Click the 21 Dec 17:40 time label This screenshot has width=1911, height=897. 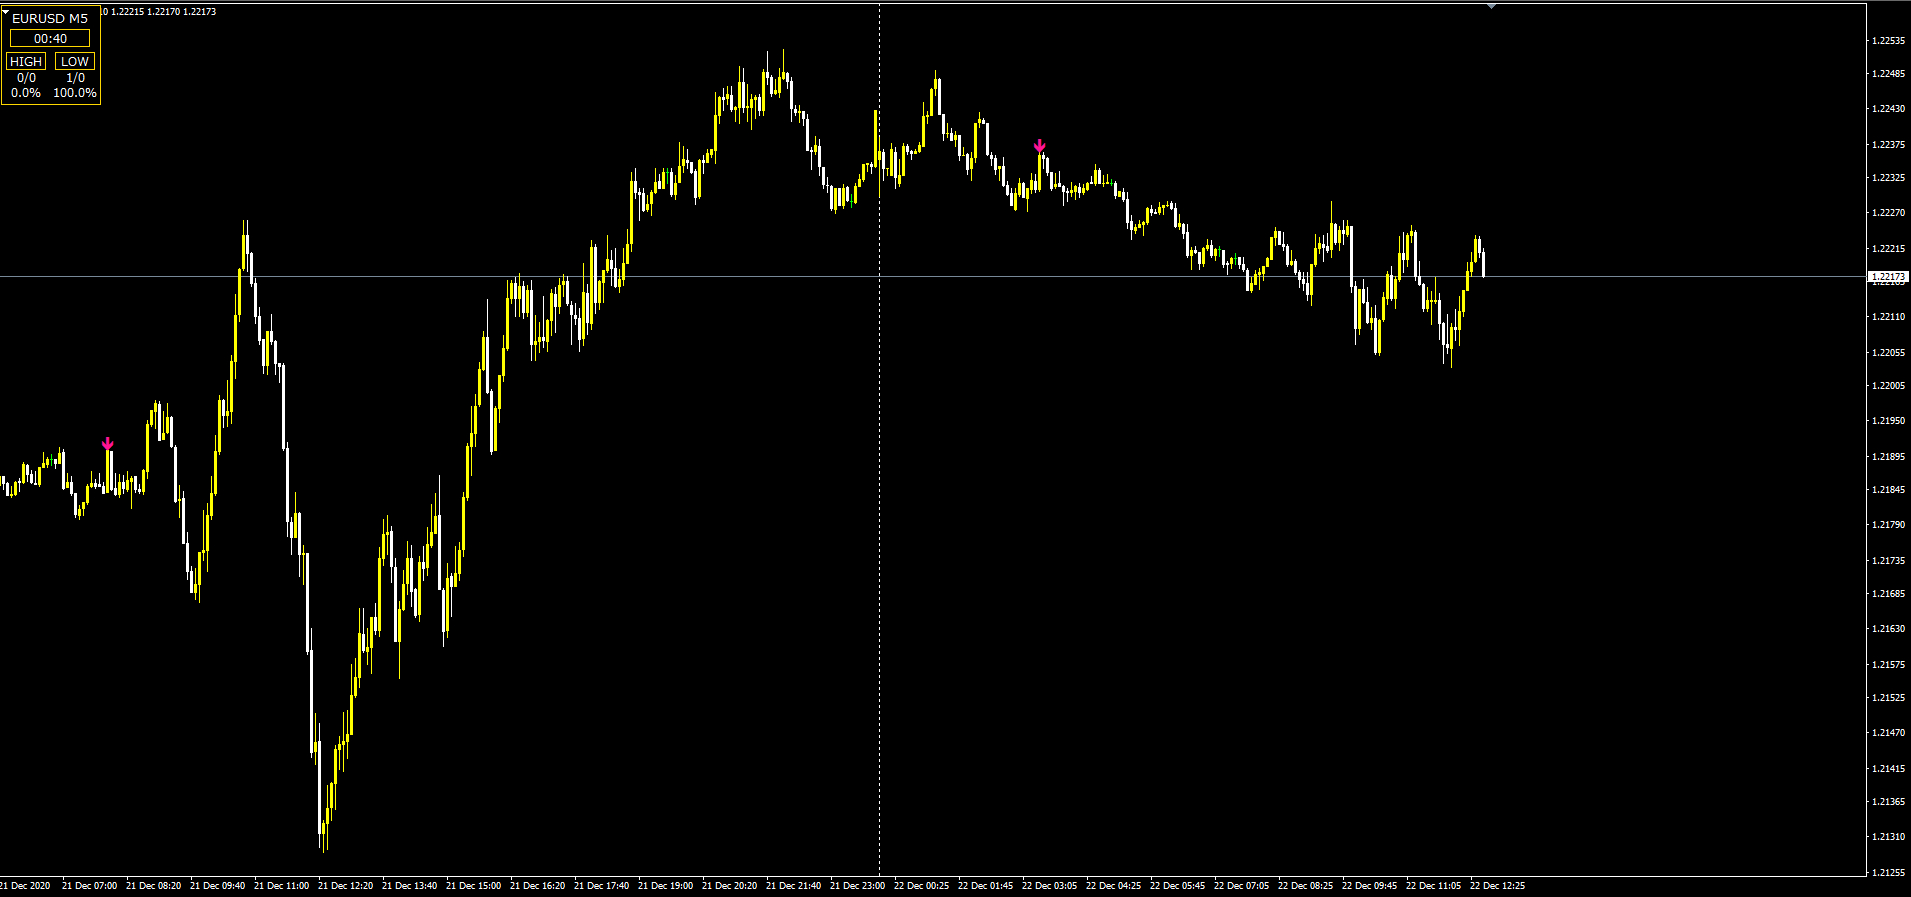602,886
